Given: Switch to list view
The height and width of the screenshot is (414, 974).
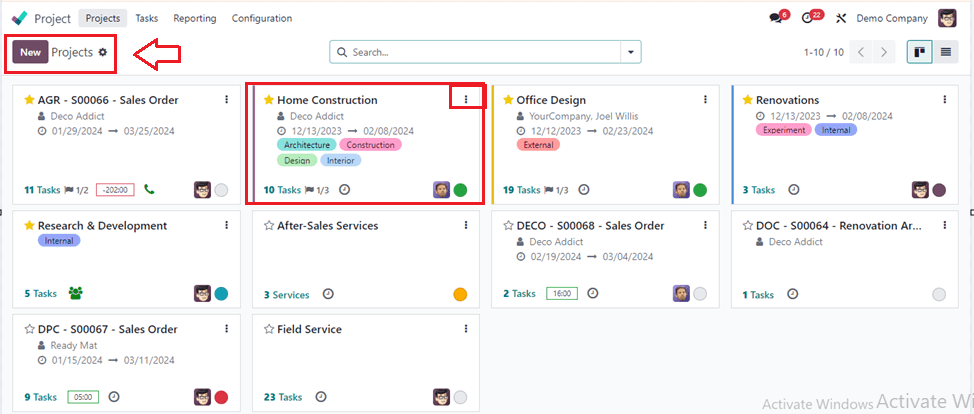Looking at the screenshot, I should 945,52.
